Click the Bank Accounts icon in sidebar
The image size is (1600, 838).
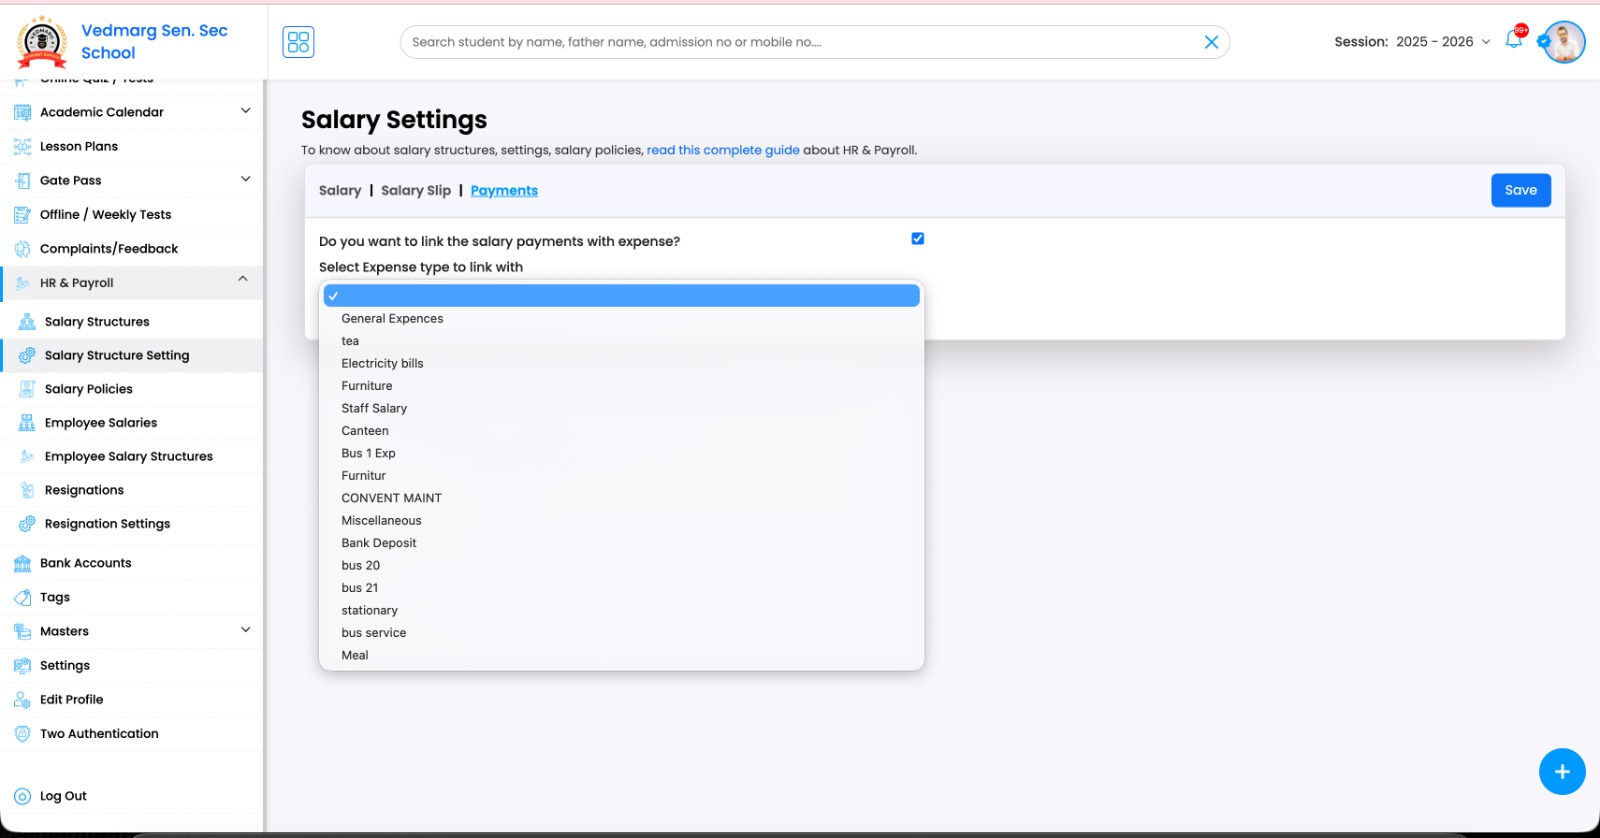pos(22,564)
